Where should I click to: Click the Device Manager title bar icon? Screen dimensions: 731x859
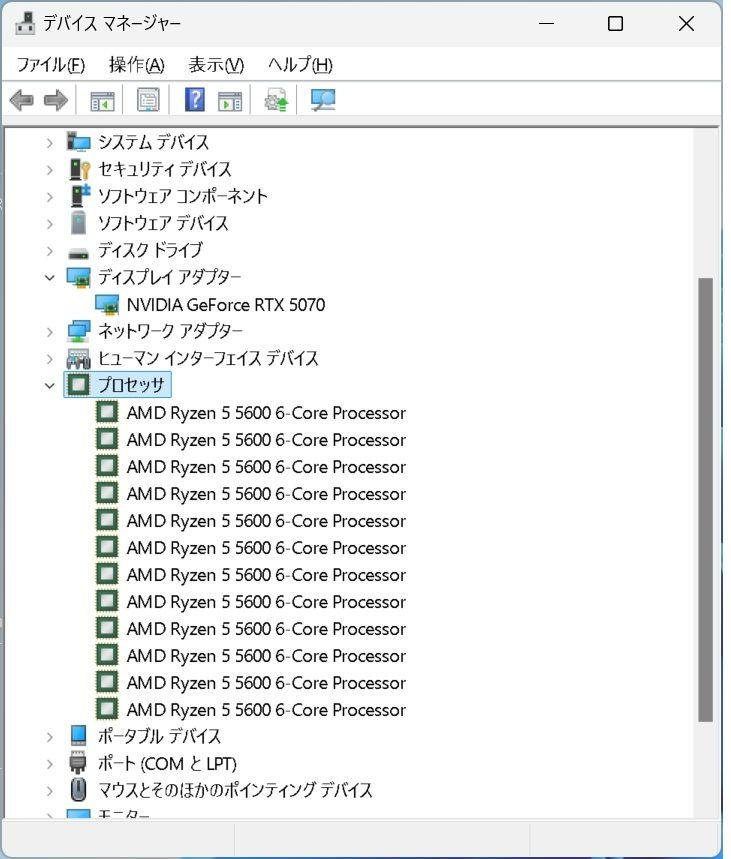[x=25, y=24]
